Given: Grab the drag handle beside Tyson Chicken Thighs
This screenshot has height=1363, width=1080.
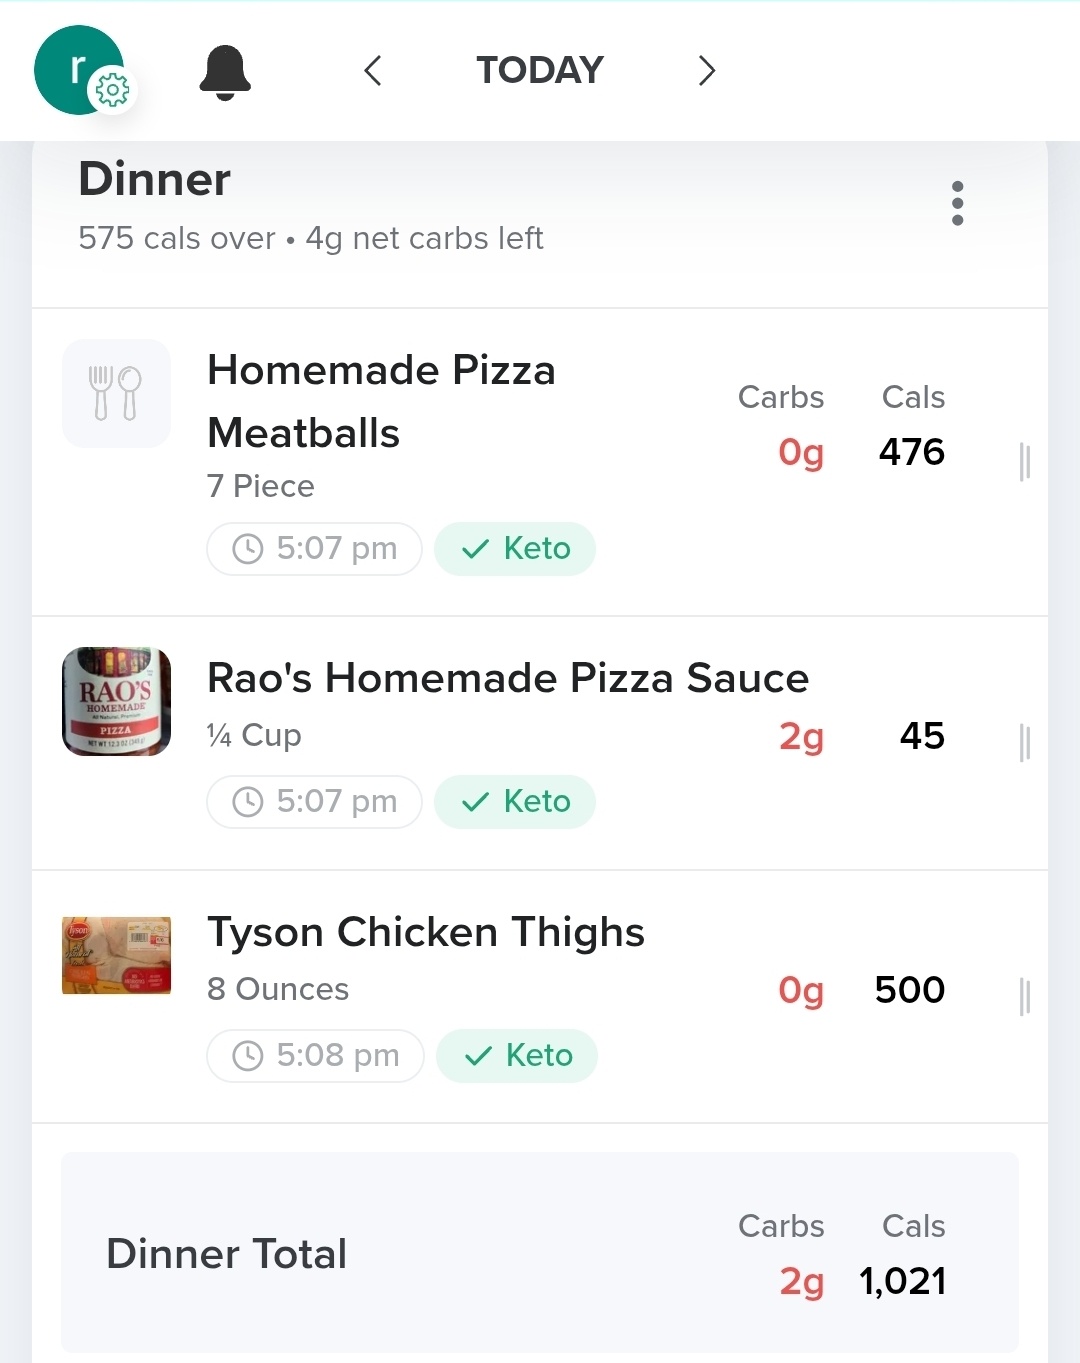Looking at the screenshot, I should pos(1024,997).
